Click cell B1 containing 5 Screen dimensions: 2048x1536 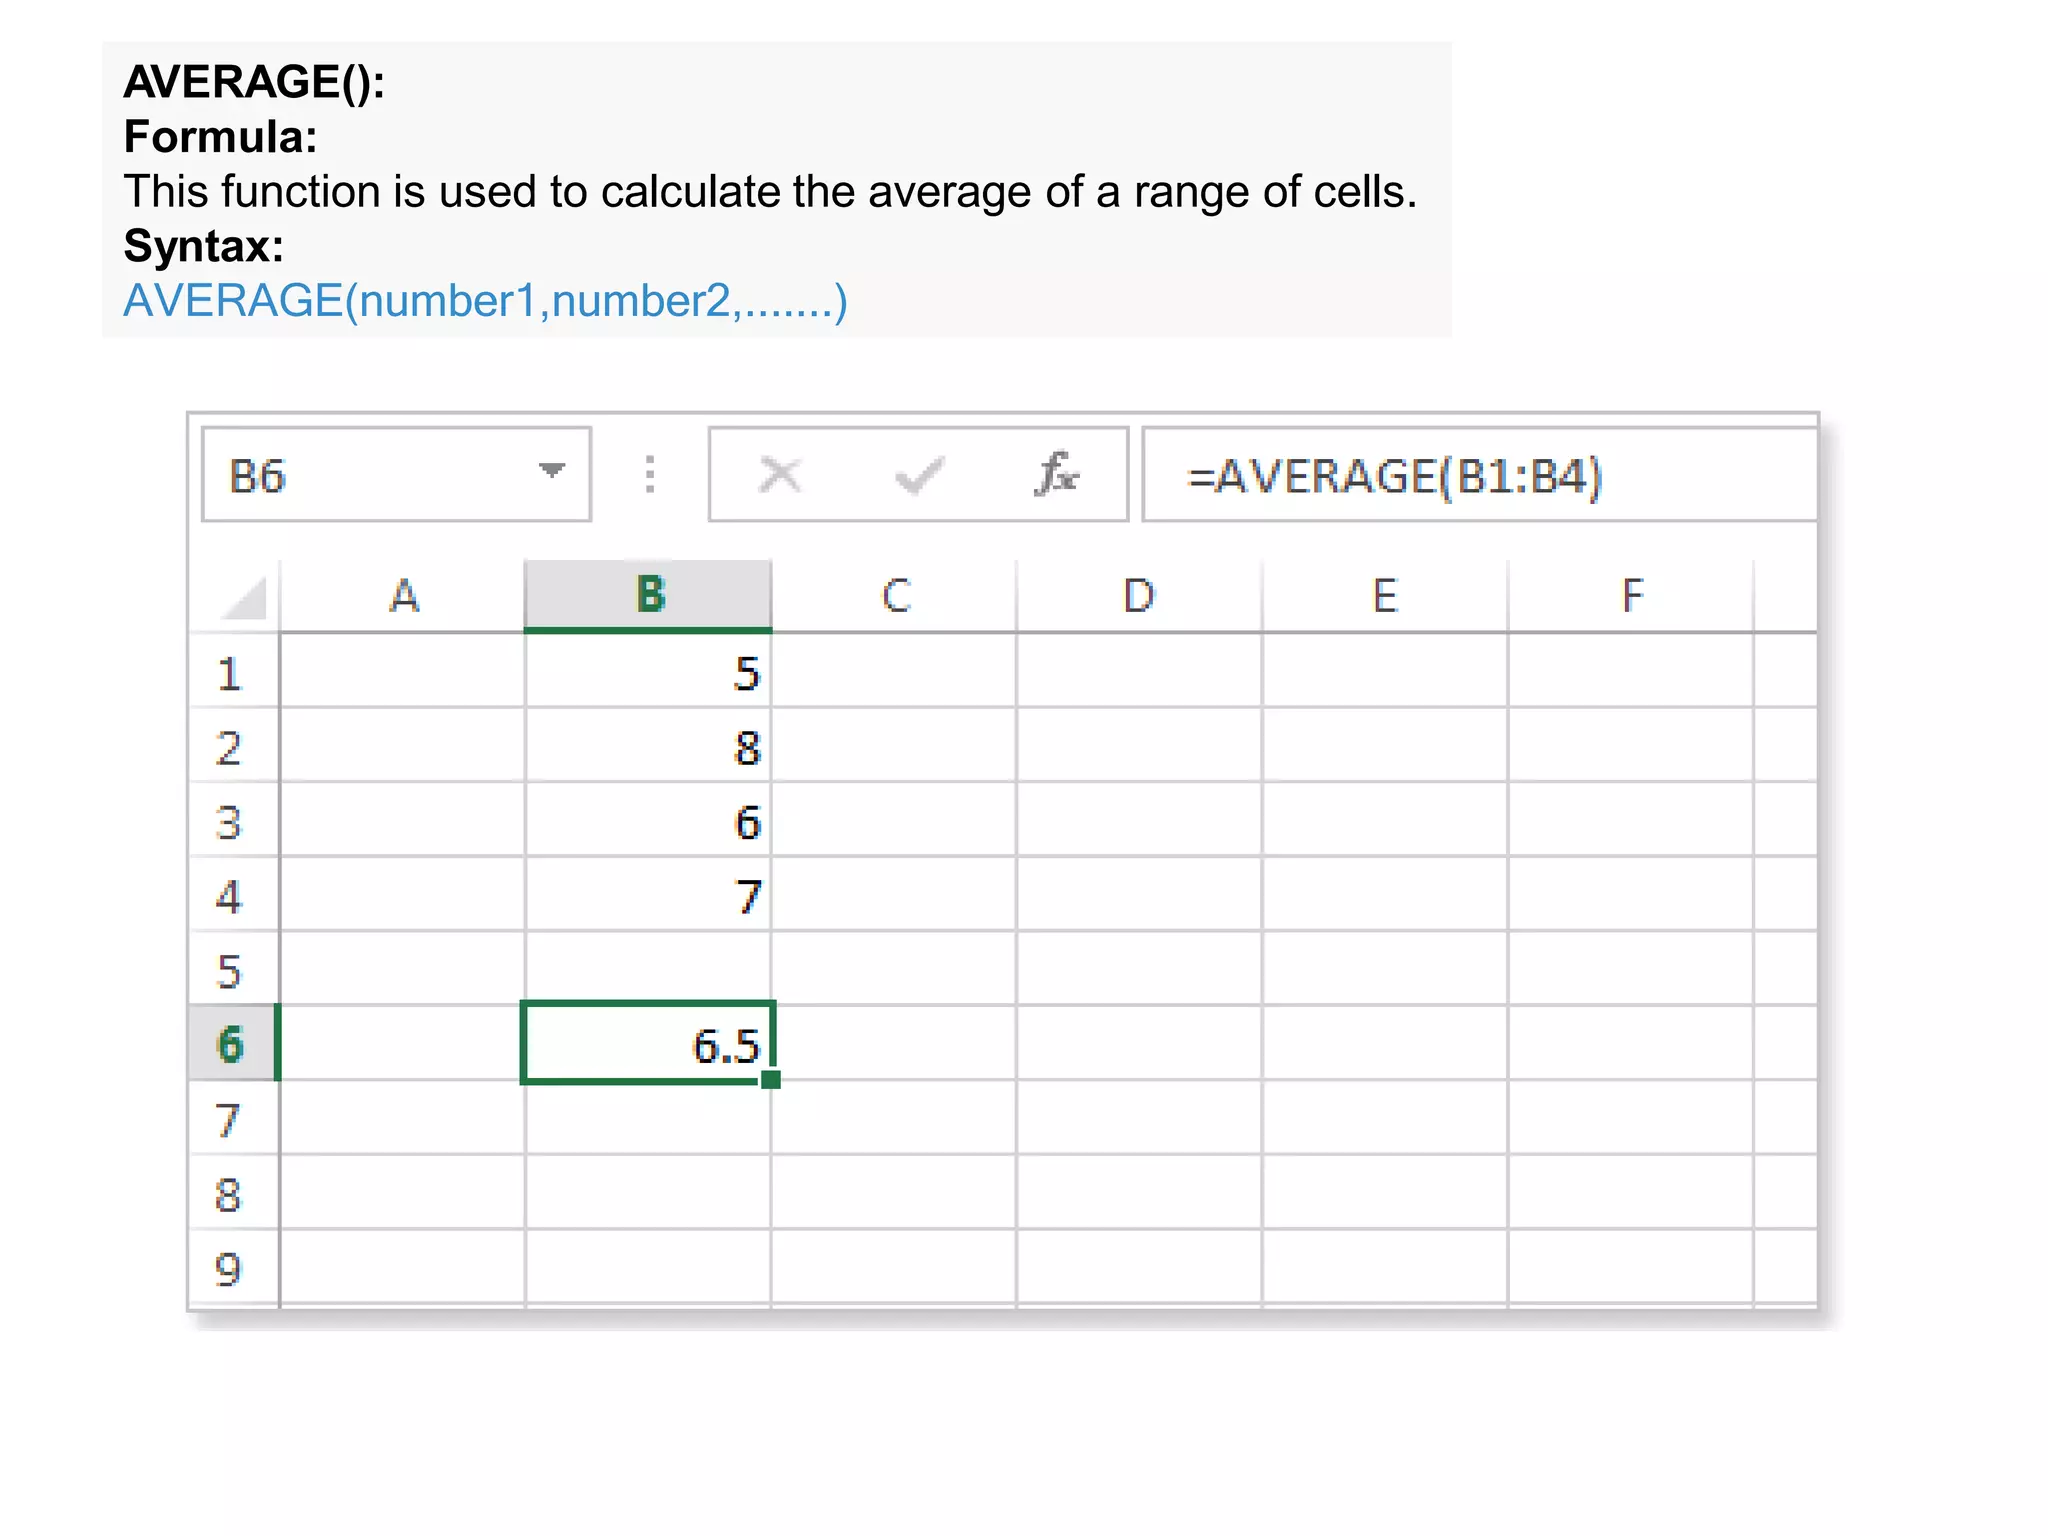pyautogui.click(x=648, y=672)
